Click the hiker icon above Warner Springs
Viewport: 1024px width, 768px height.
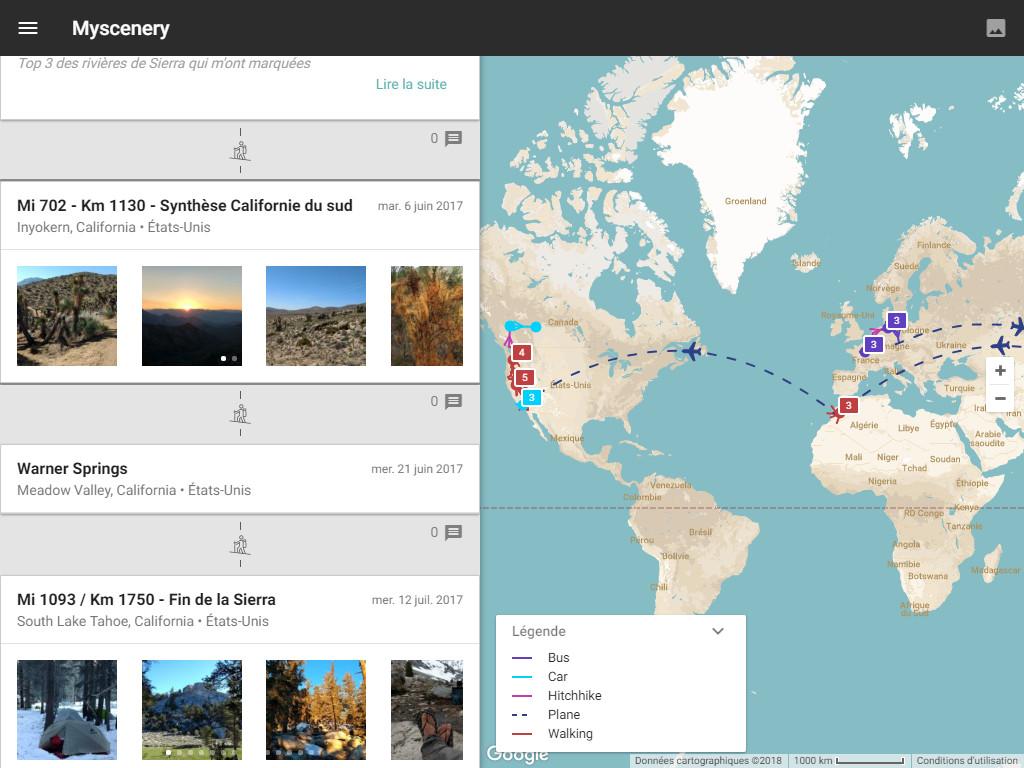click(240, 414)
